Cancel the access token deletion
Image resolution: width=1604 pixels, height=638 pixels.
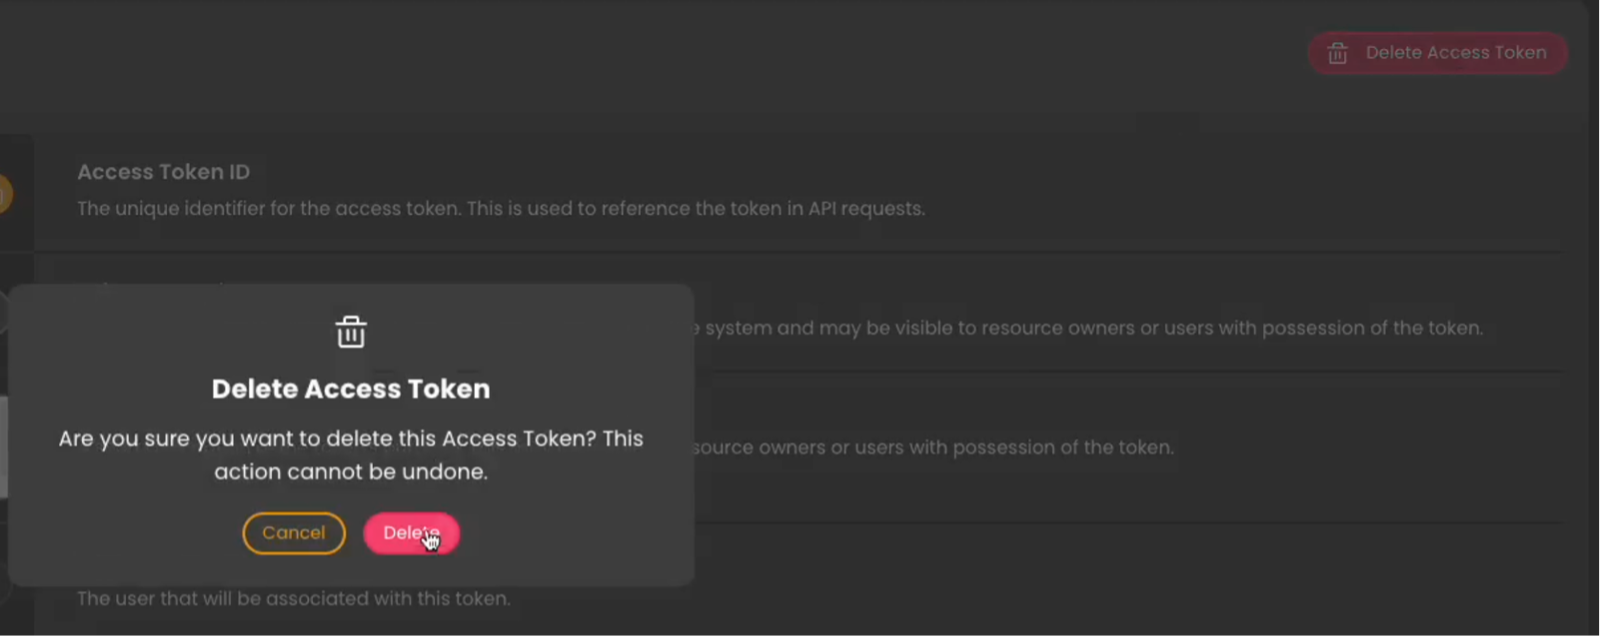[x=293, y=533]
